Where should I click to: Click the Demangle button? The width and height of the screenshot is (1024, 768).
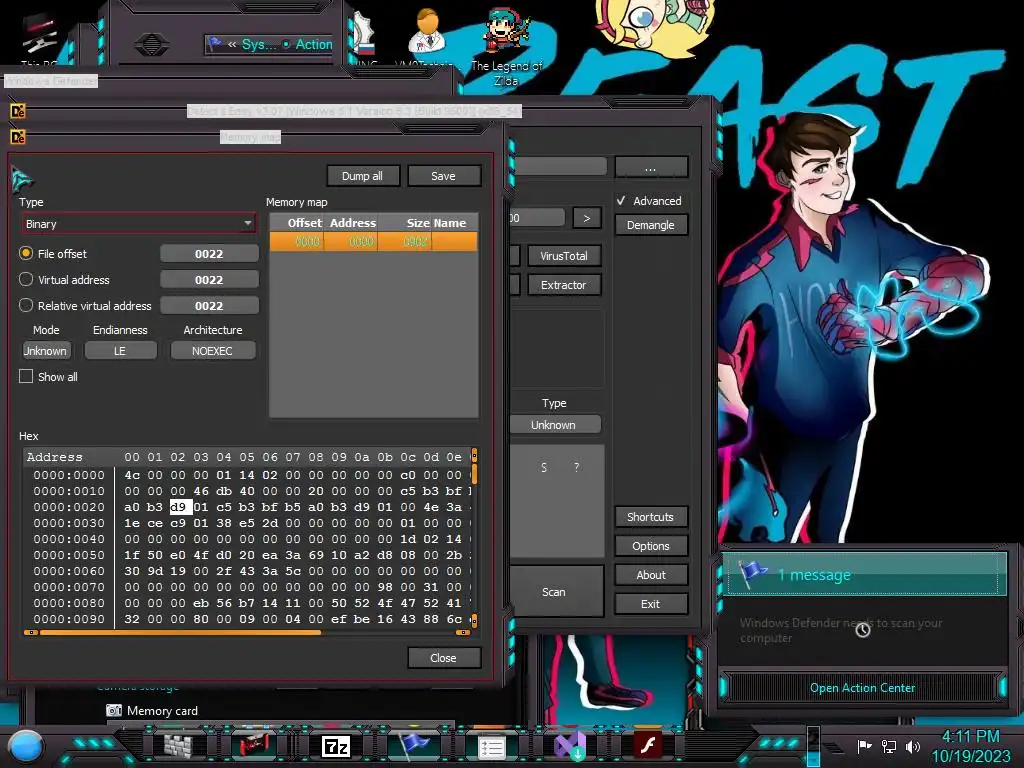pos(650,225)
